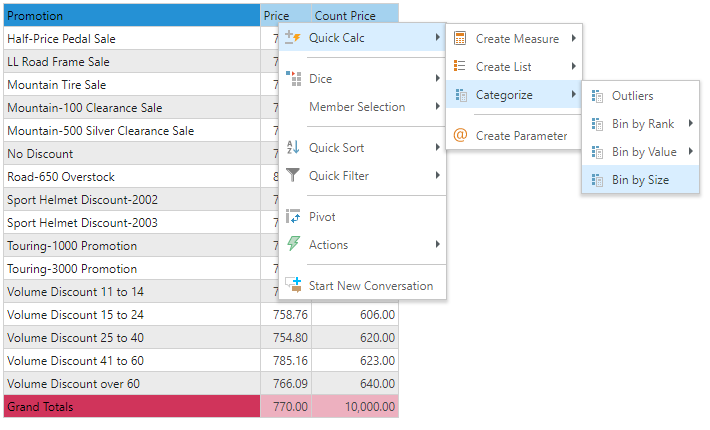Click the Create Measure calculator icon
The width and height of the screenshot is (710, 430).
(x=460, y=39)
